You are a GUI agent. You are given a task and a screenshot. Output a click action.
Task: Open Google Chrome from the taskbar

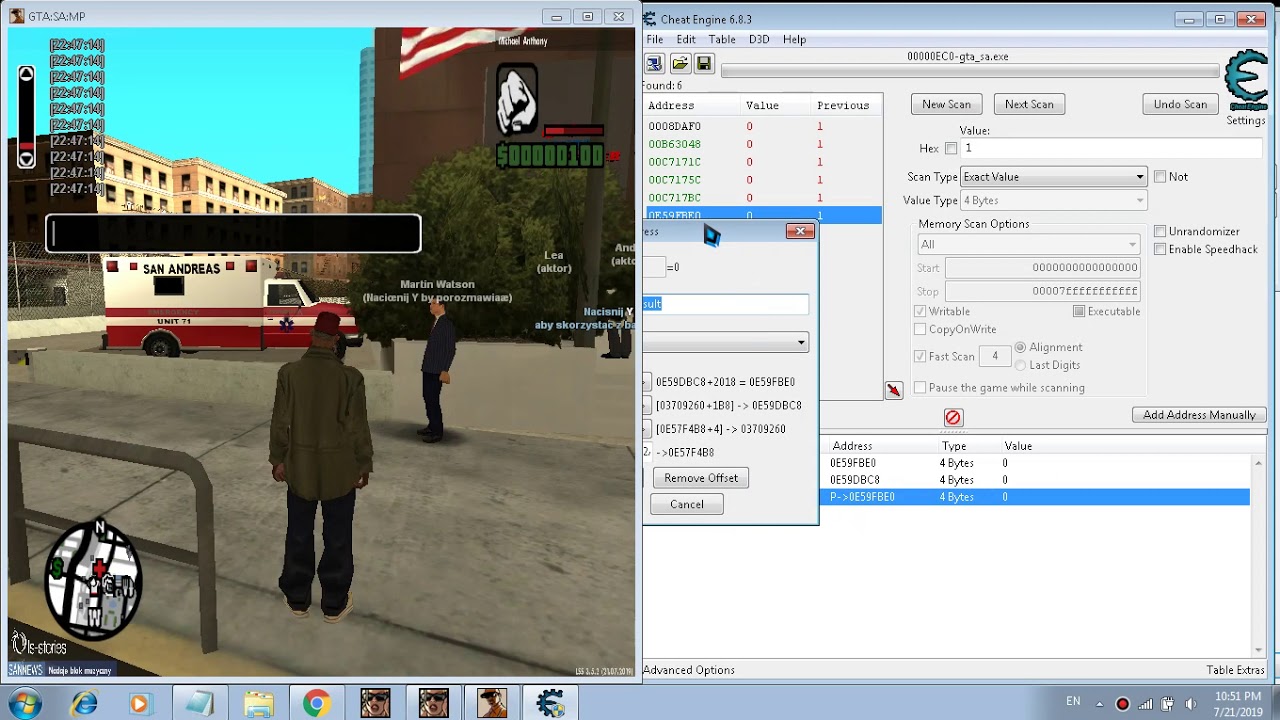click(316, 704)
